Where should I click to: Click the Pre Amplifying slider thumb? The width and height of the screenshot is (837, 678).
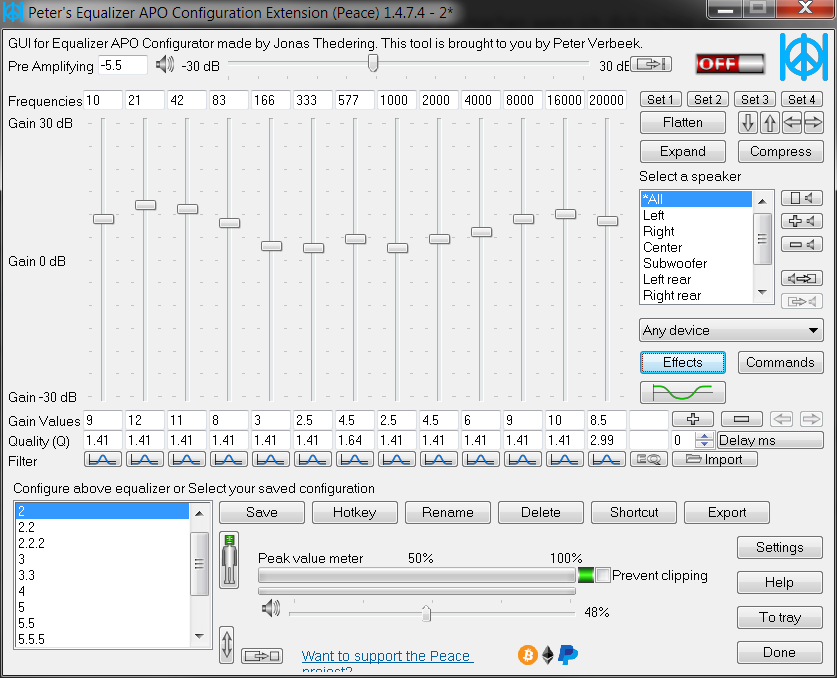[373, 63]
